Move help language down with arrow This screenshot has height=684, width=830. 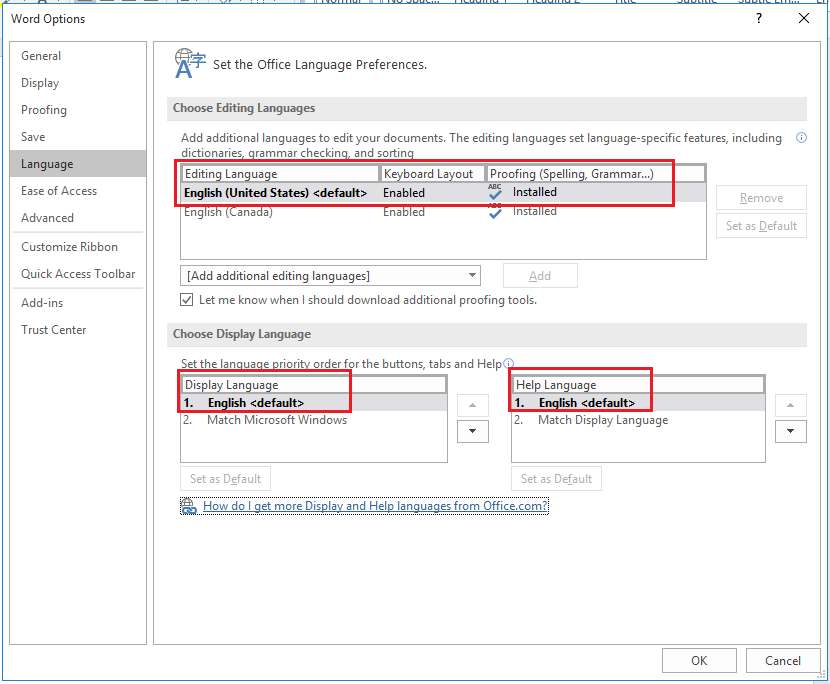pos(791,431)
